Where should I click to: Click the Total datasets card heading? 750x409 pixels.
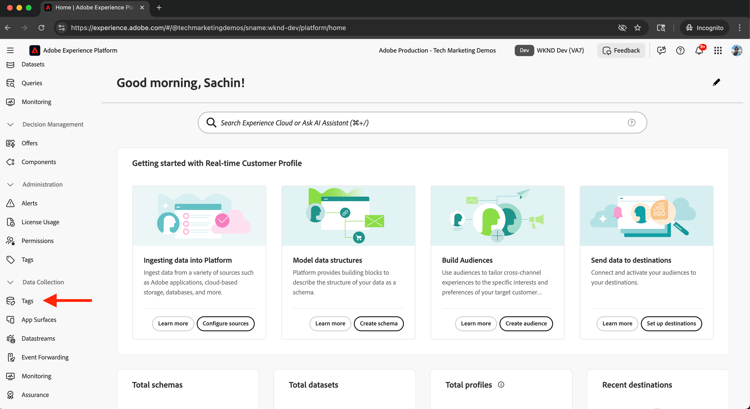click(313, 385)
